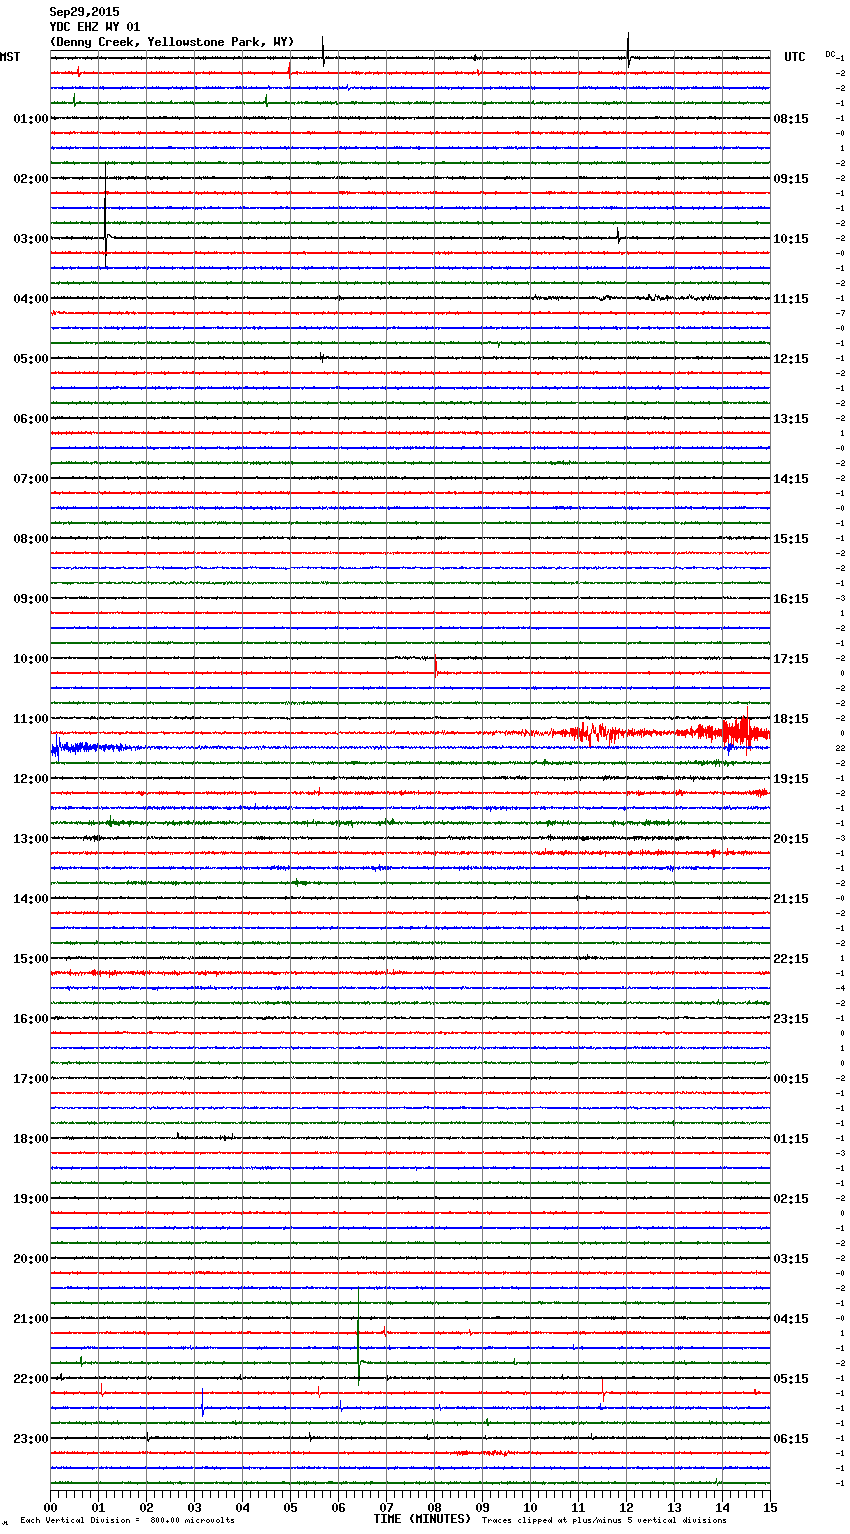Click the large black spike on the 03:00 trace

[x=105, y=215]
